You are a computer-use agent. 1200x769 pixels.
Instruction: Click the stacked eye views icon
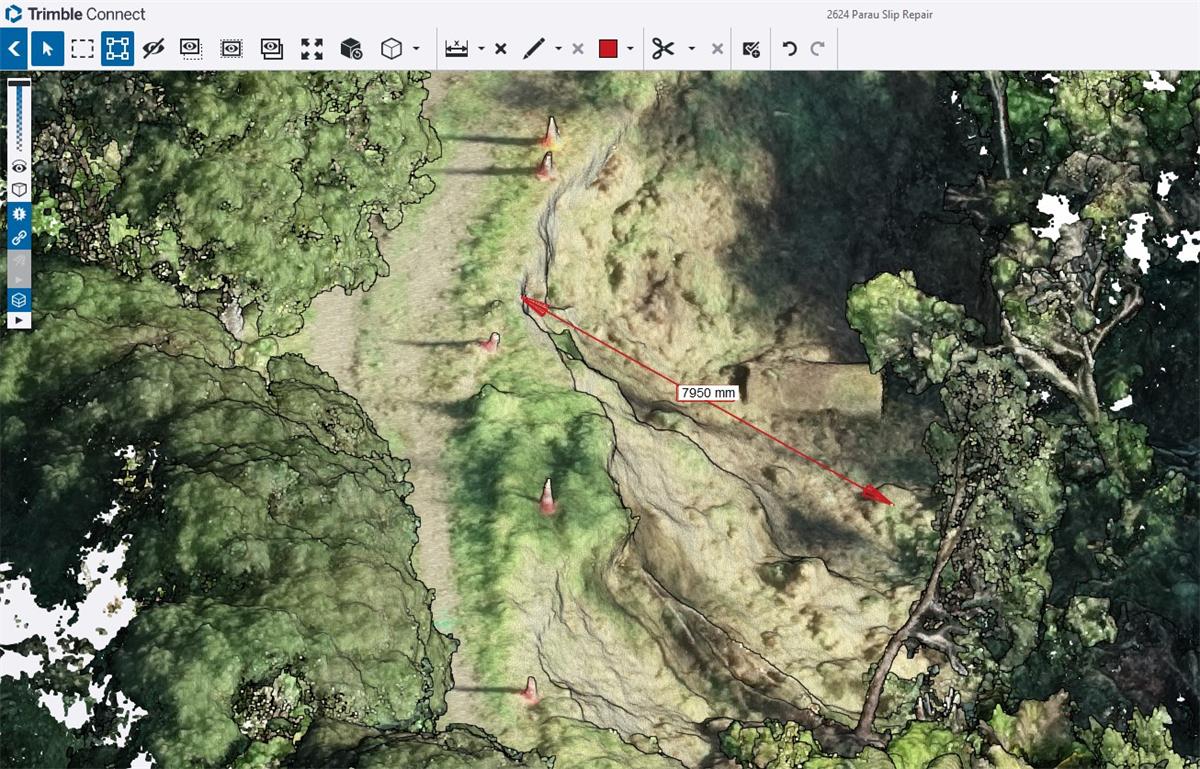(271, 48)
